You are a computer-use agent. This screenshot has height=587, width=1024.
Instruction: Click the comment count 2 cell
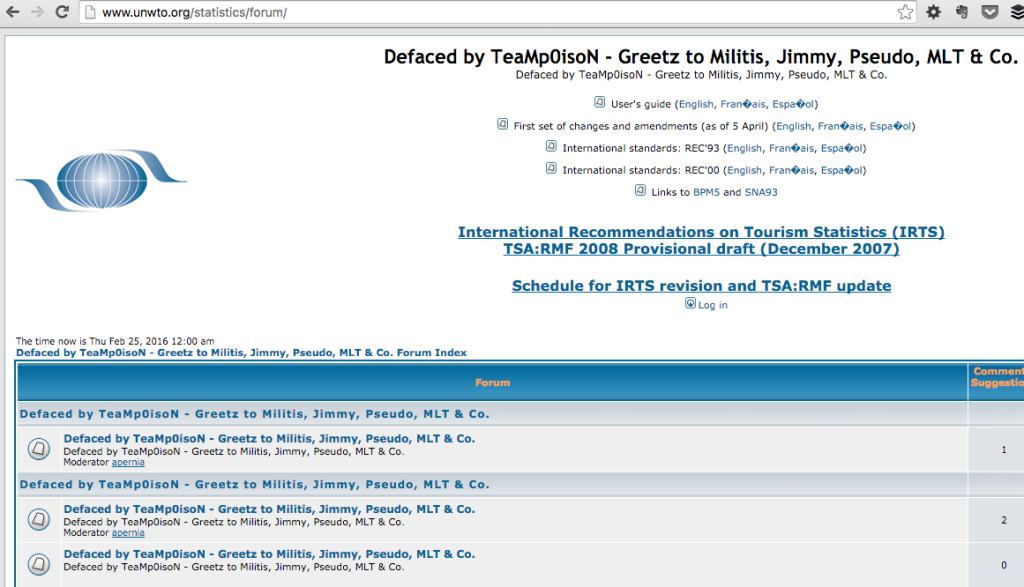pos(997,520)
